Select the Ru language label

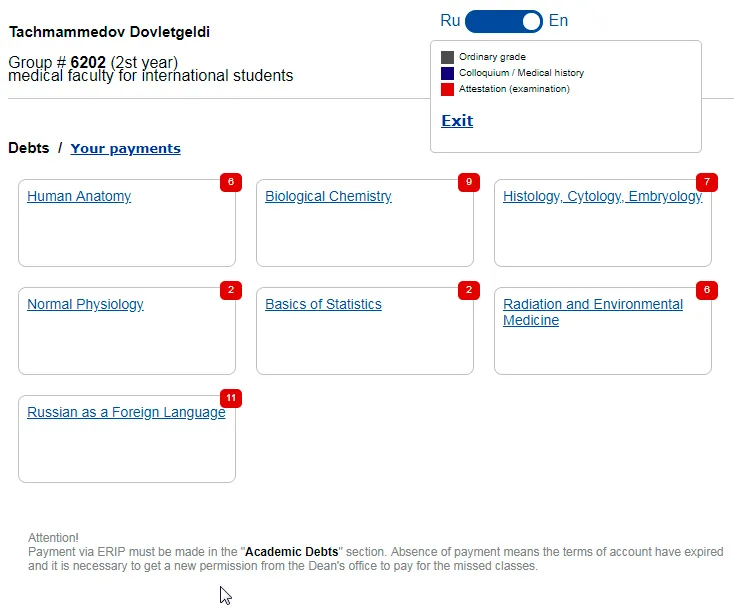(x=450, y=21)
